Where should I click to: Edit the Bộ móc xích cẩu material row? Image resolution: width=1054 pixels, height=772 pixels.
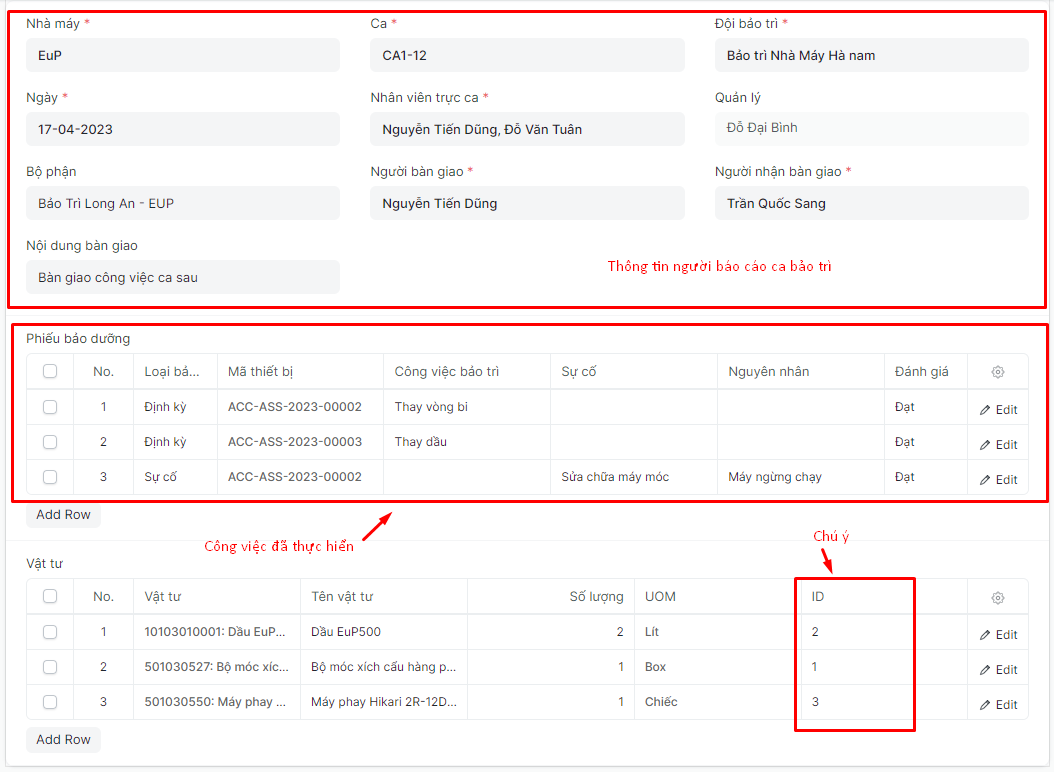[998, 670]
